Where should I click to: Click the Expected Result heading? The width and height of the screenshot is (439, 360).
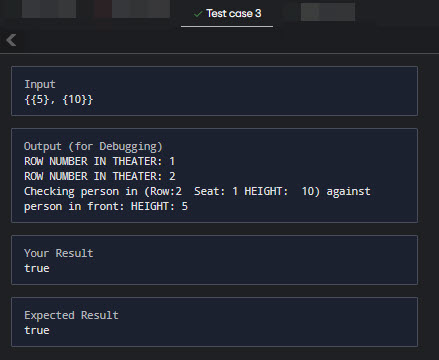click(71, 315)
